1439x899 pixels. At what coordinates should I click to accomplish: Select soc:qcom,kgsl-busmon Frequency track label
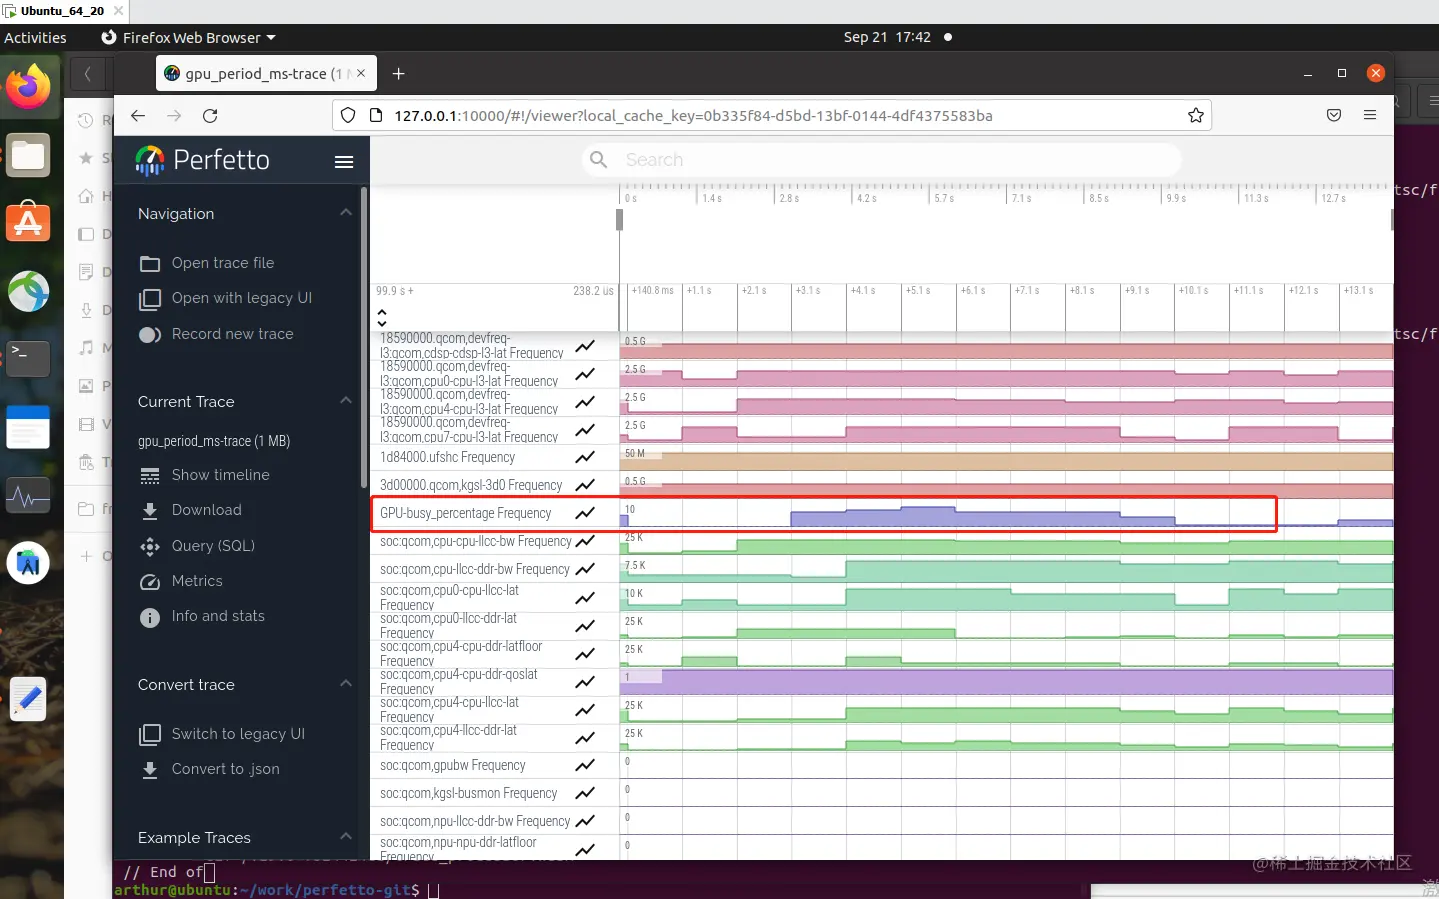(468, 793)
